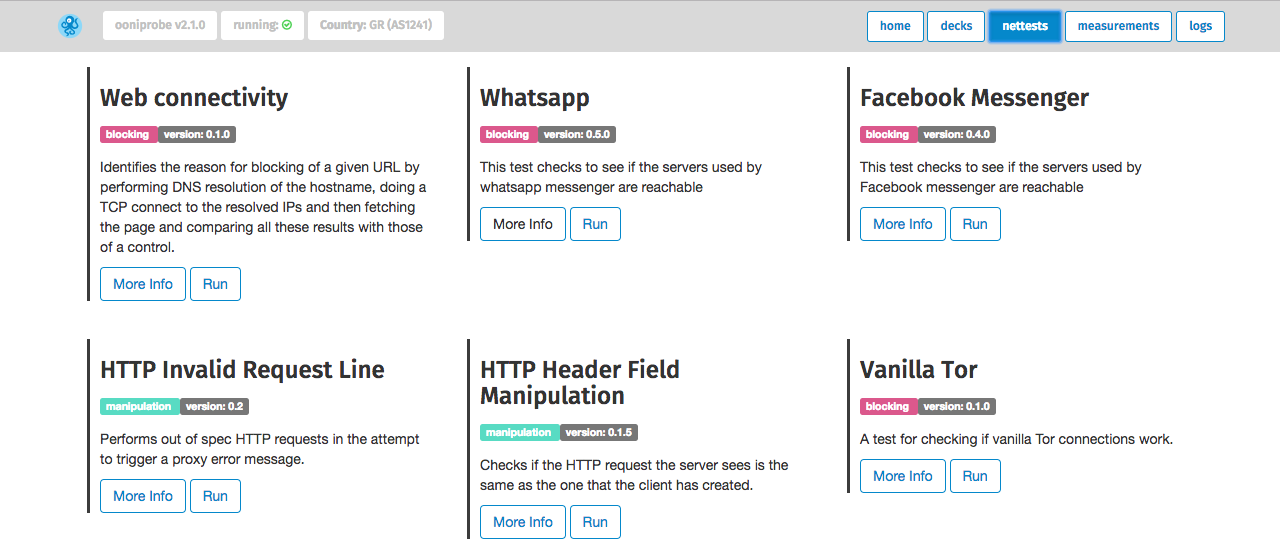Viewport: 1280px width, 549px height.
Task: Run the Facebook Messenger test
Action: click(x=975, y=224)
